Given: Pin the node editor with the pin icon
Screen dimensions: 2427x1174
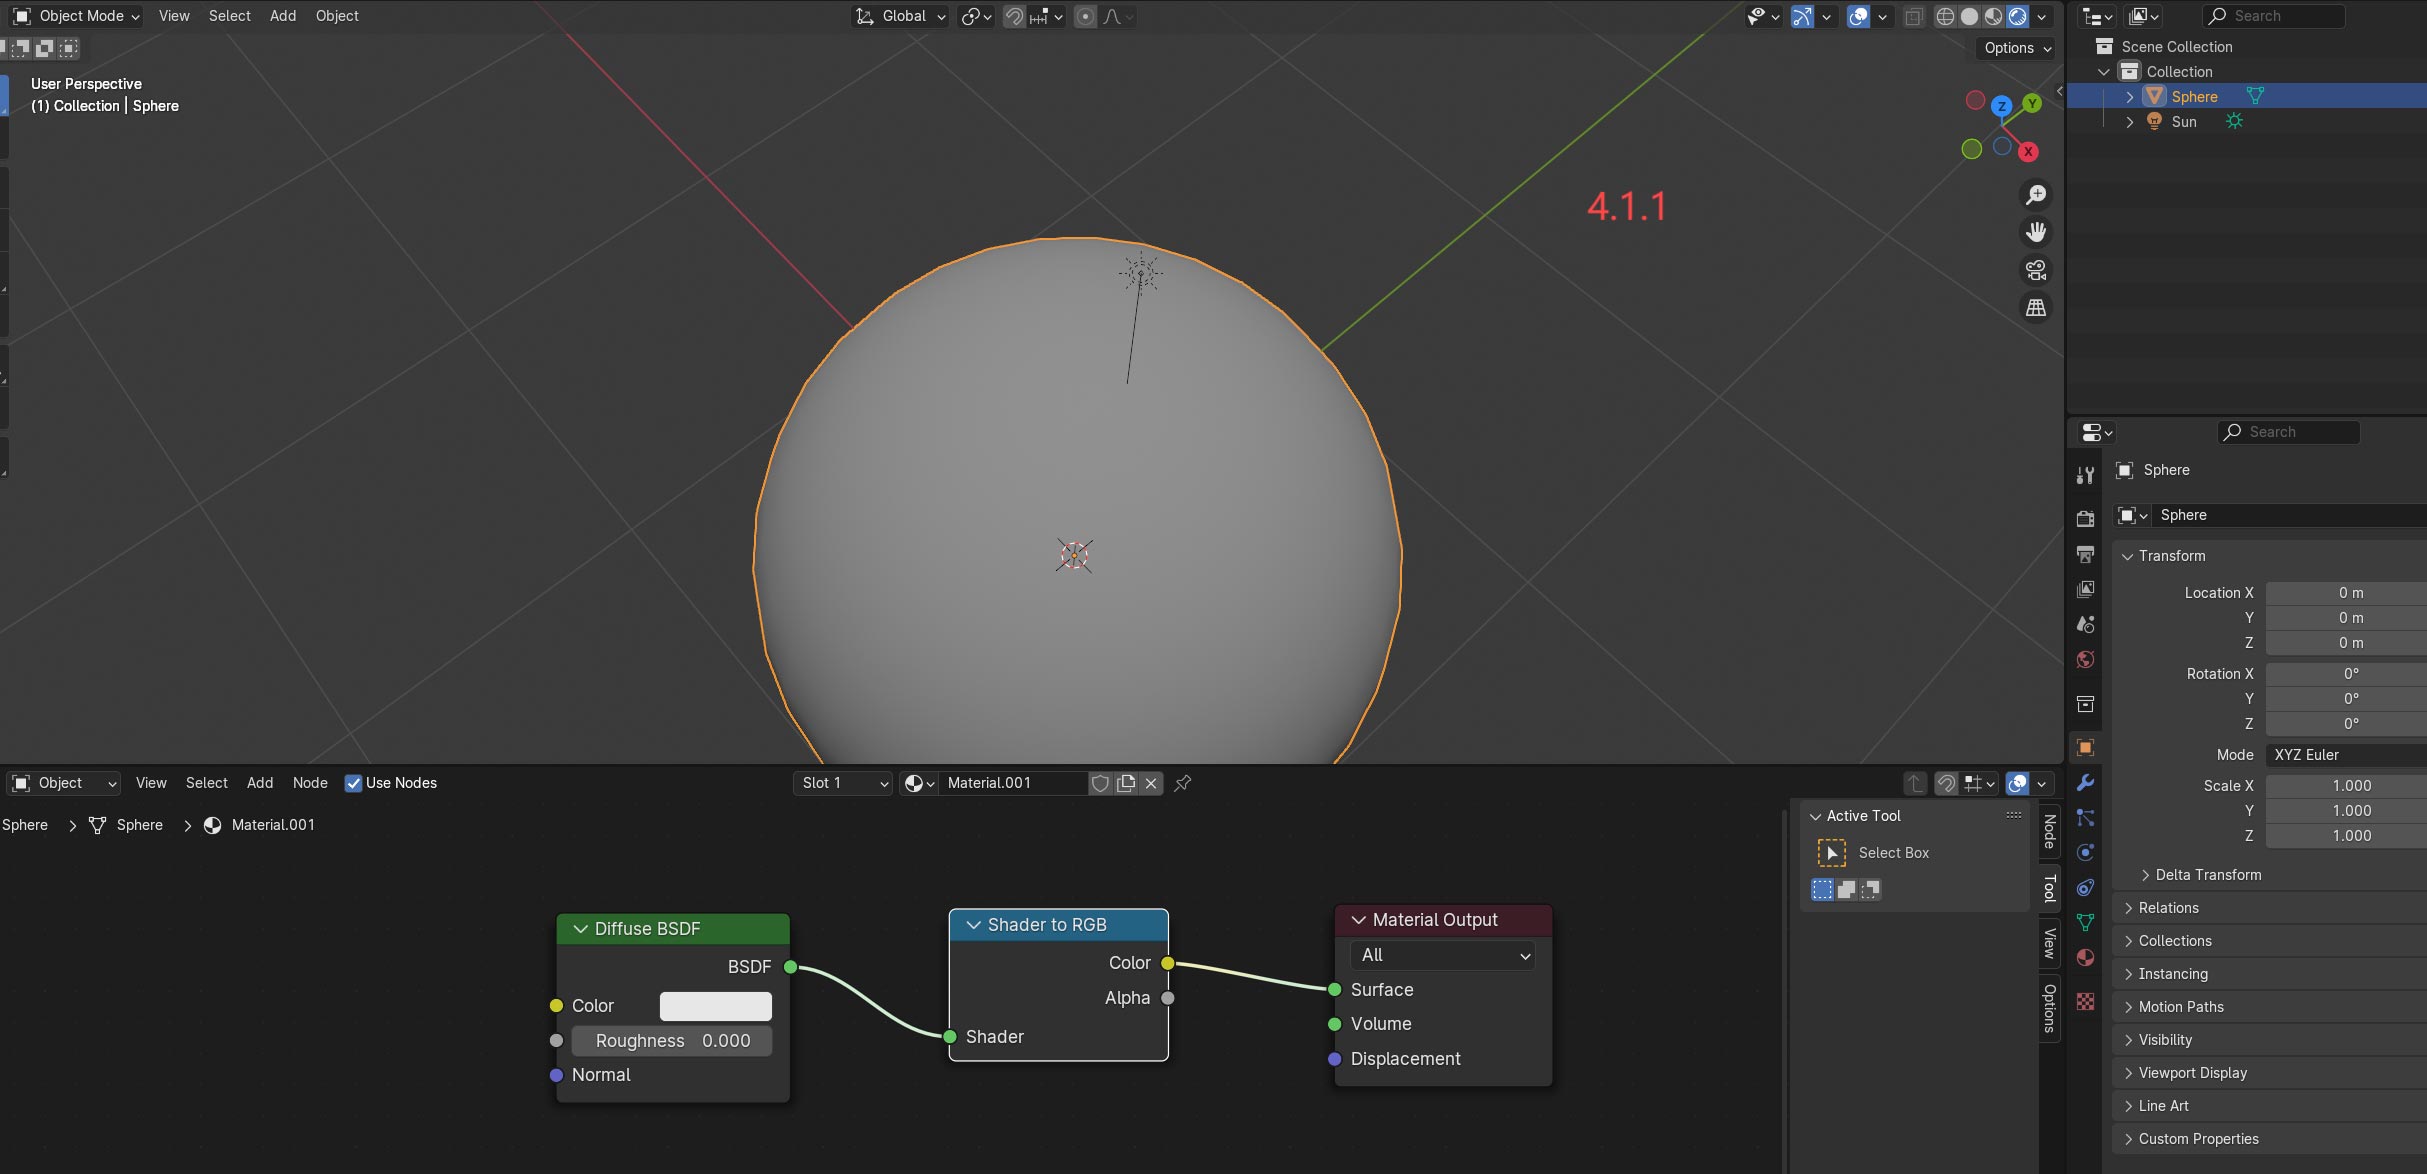Looking at the screenshot, I should (x=1183, y=783).
